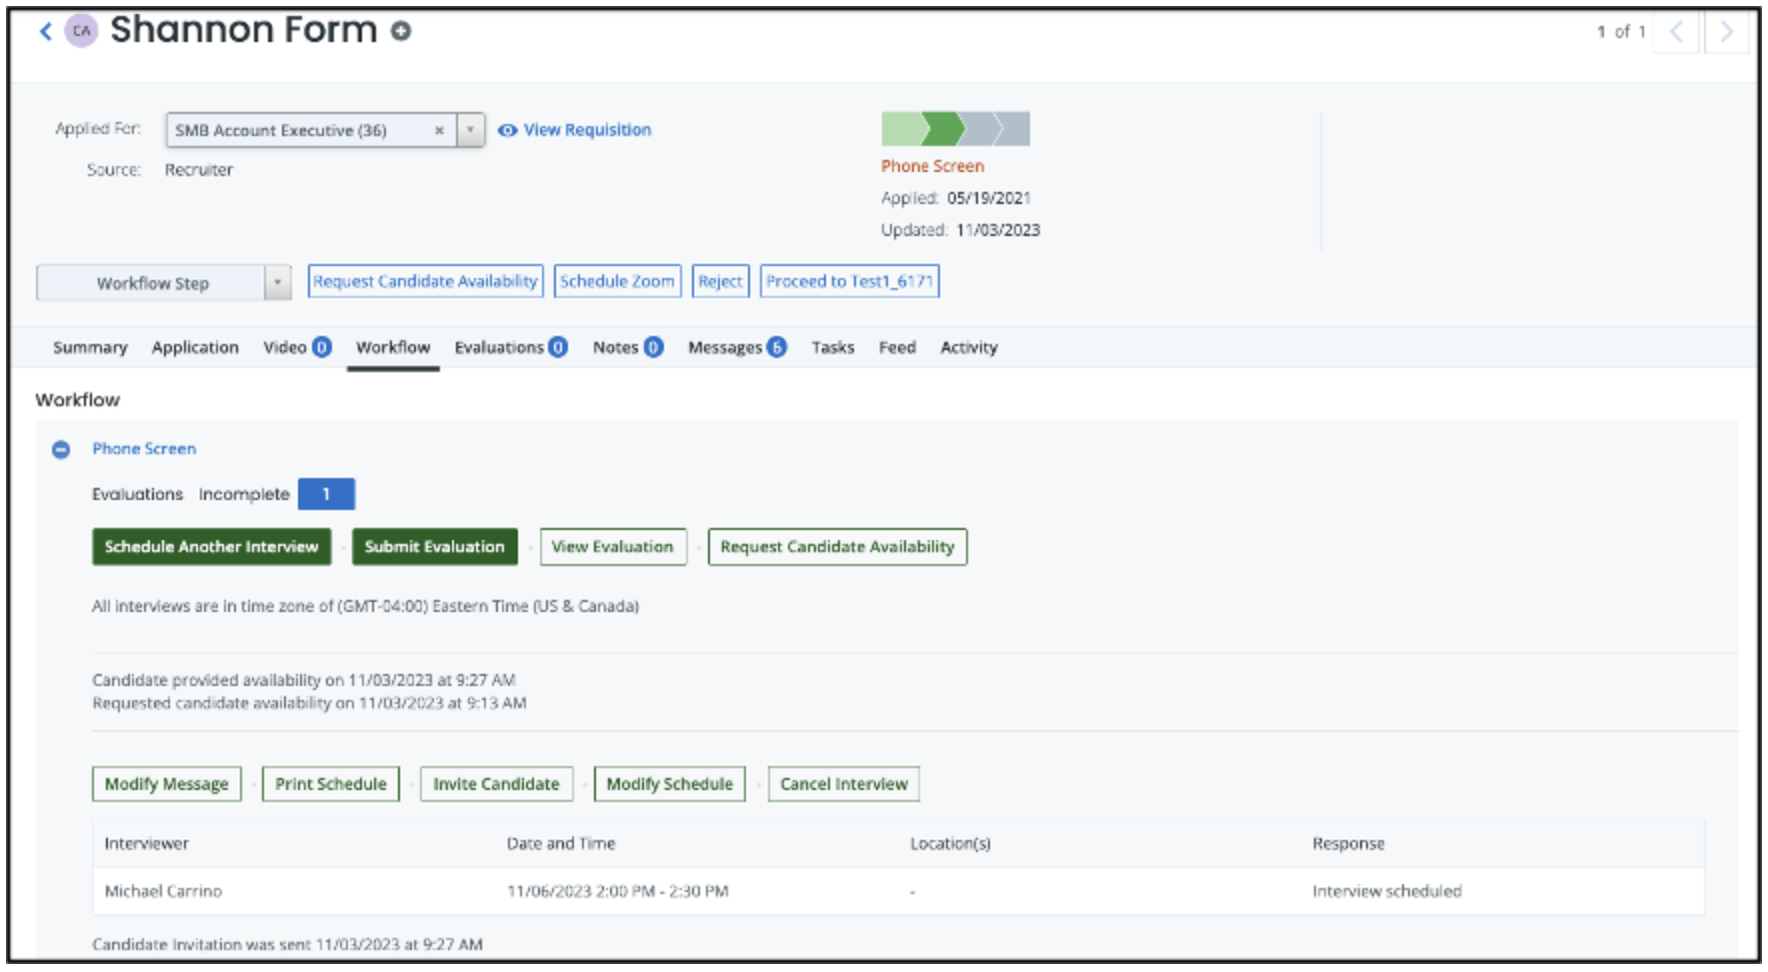This screenshot has width=1768, height=972.
Task: Click the Print Schedule button
Action: (x=331, y=784)
